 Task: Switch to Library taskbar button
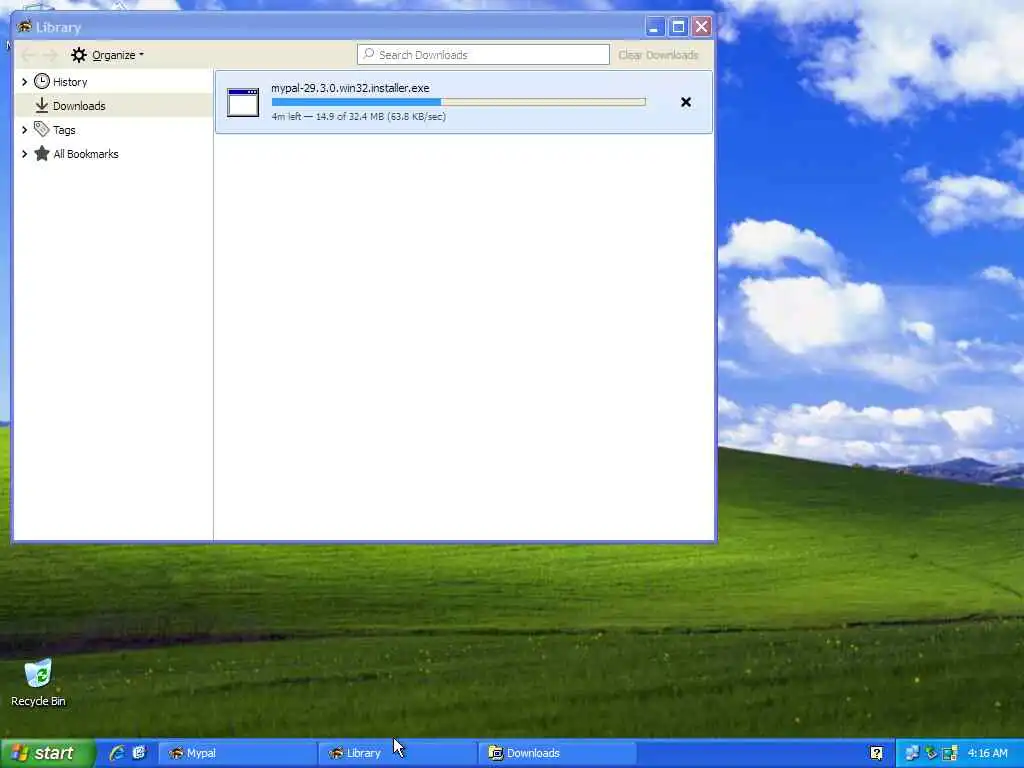(x=398, y=753)
